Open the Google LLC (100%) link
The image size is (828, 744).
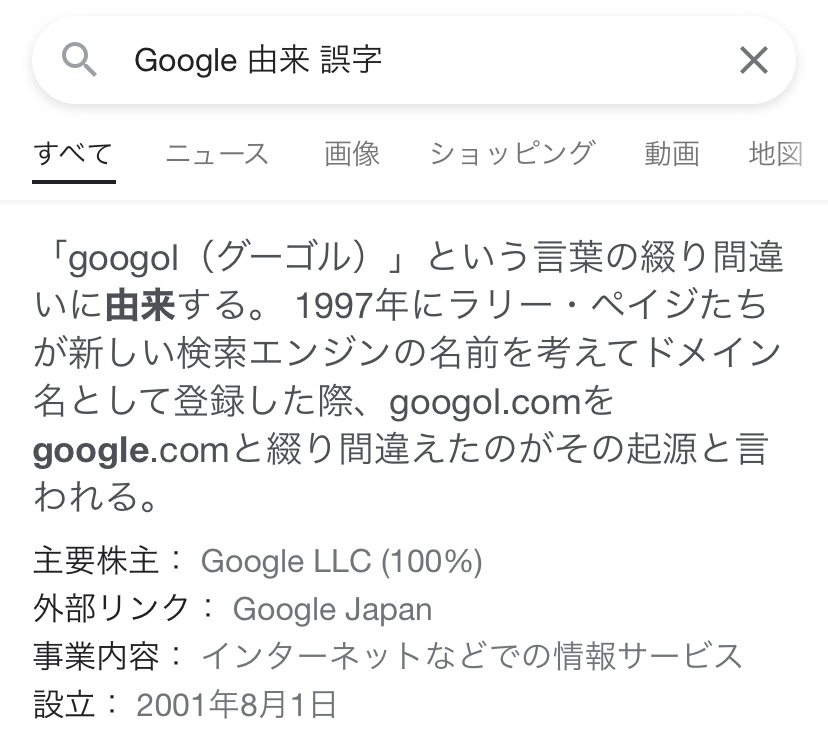coord(341,562)
